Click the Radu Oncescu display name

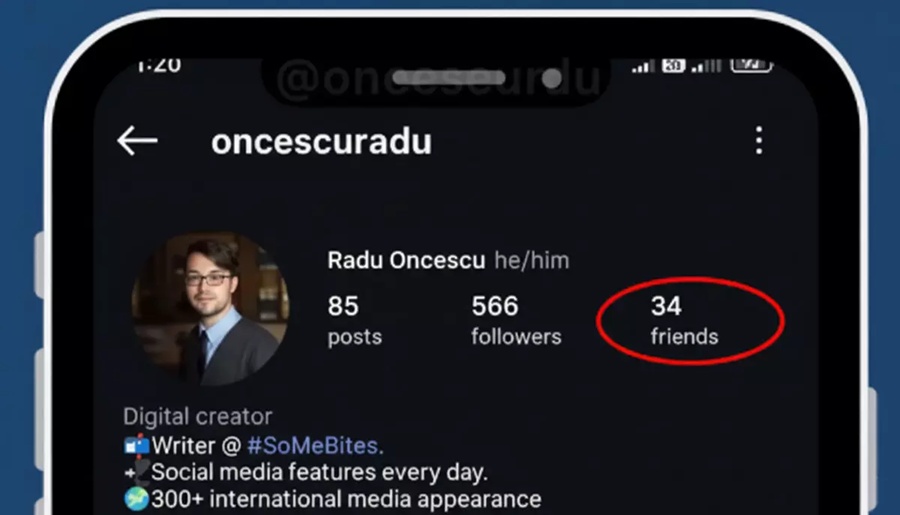pyautogui.click(x=406, y=261)
